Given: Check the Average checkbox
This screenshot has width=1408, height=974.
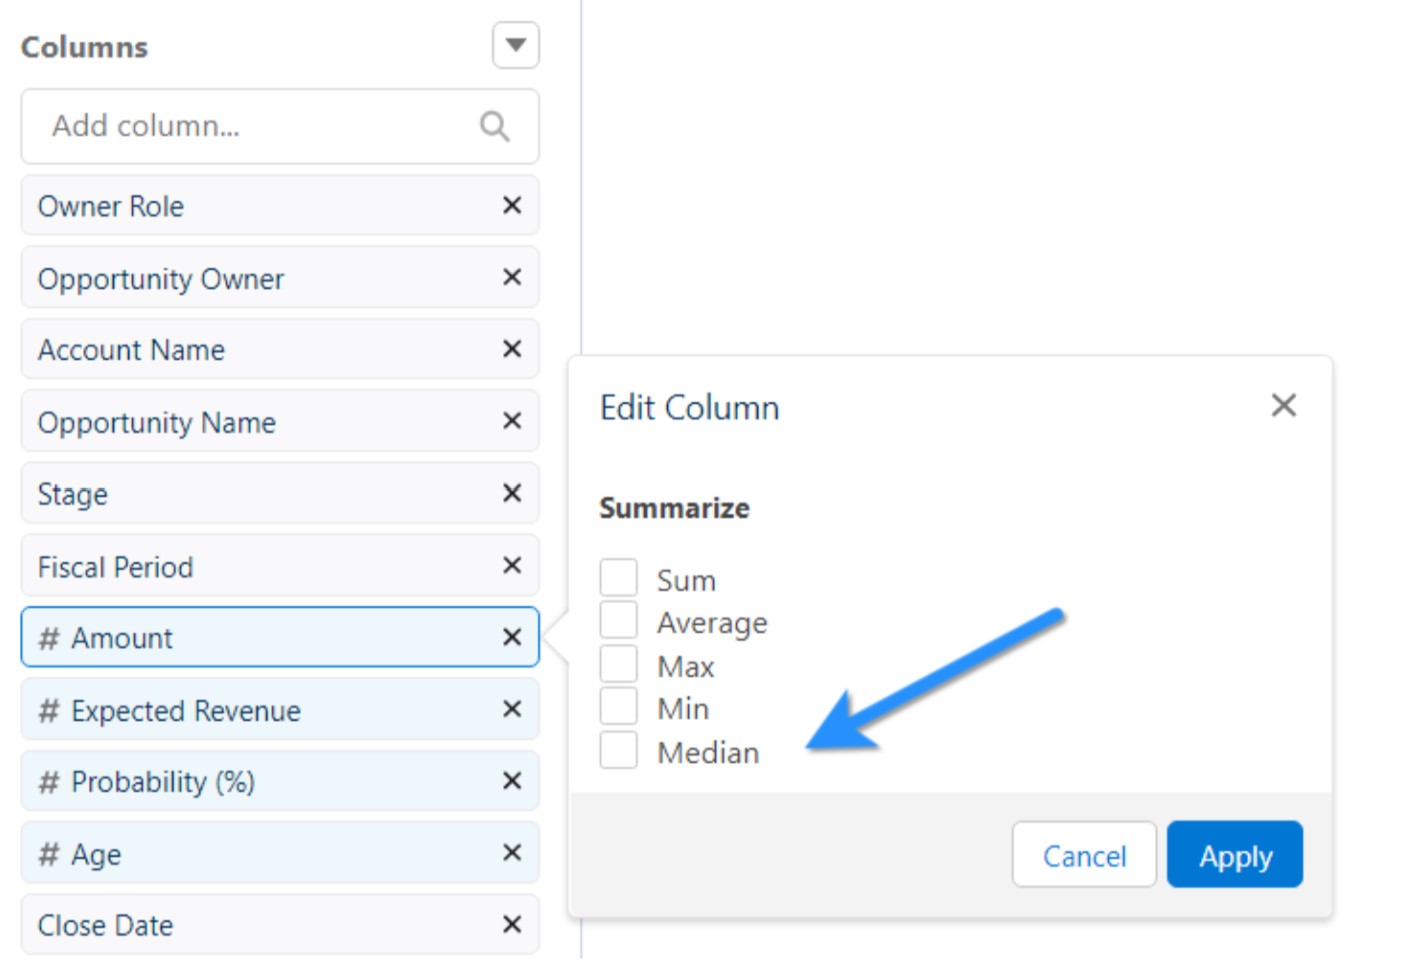Looking at the screenshot, I should (618, 620).
